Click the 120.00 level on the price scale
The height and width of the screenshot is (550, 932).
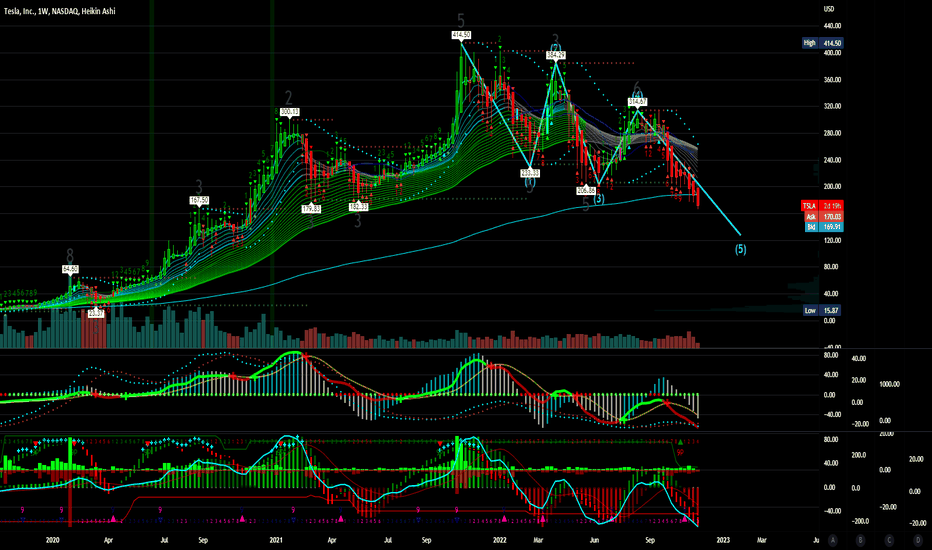click(832, 240)
